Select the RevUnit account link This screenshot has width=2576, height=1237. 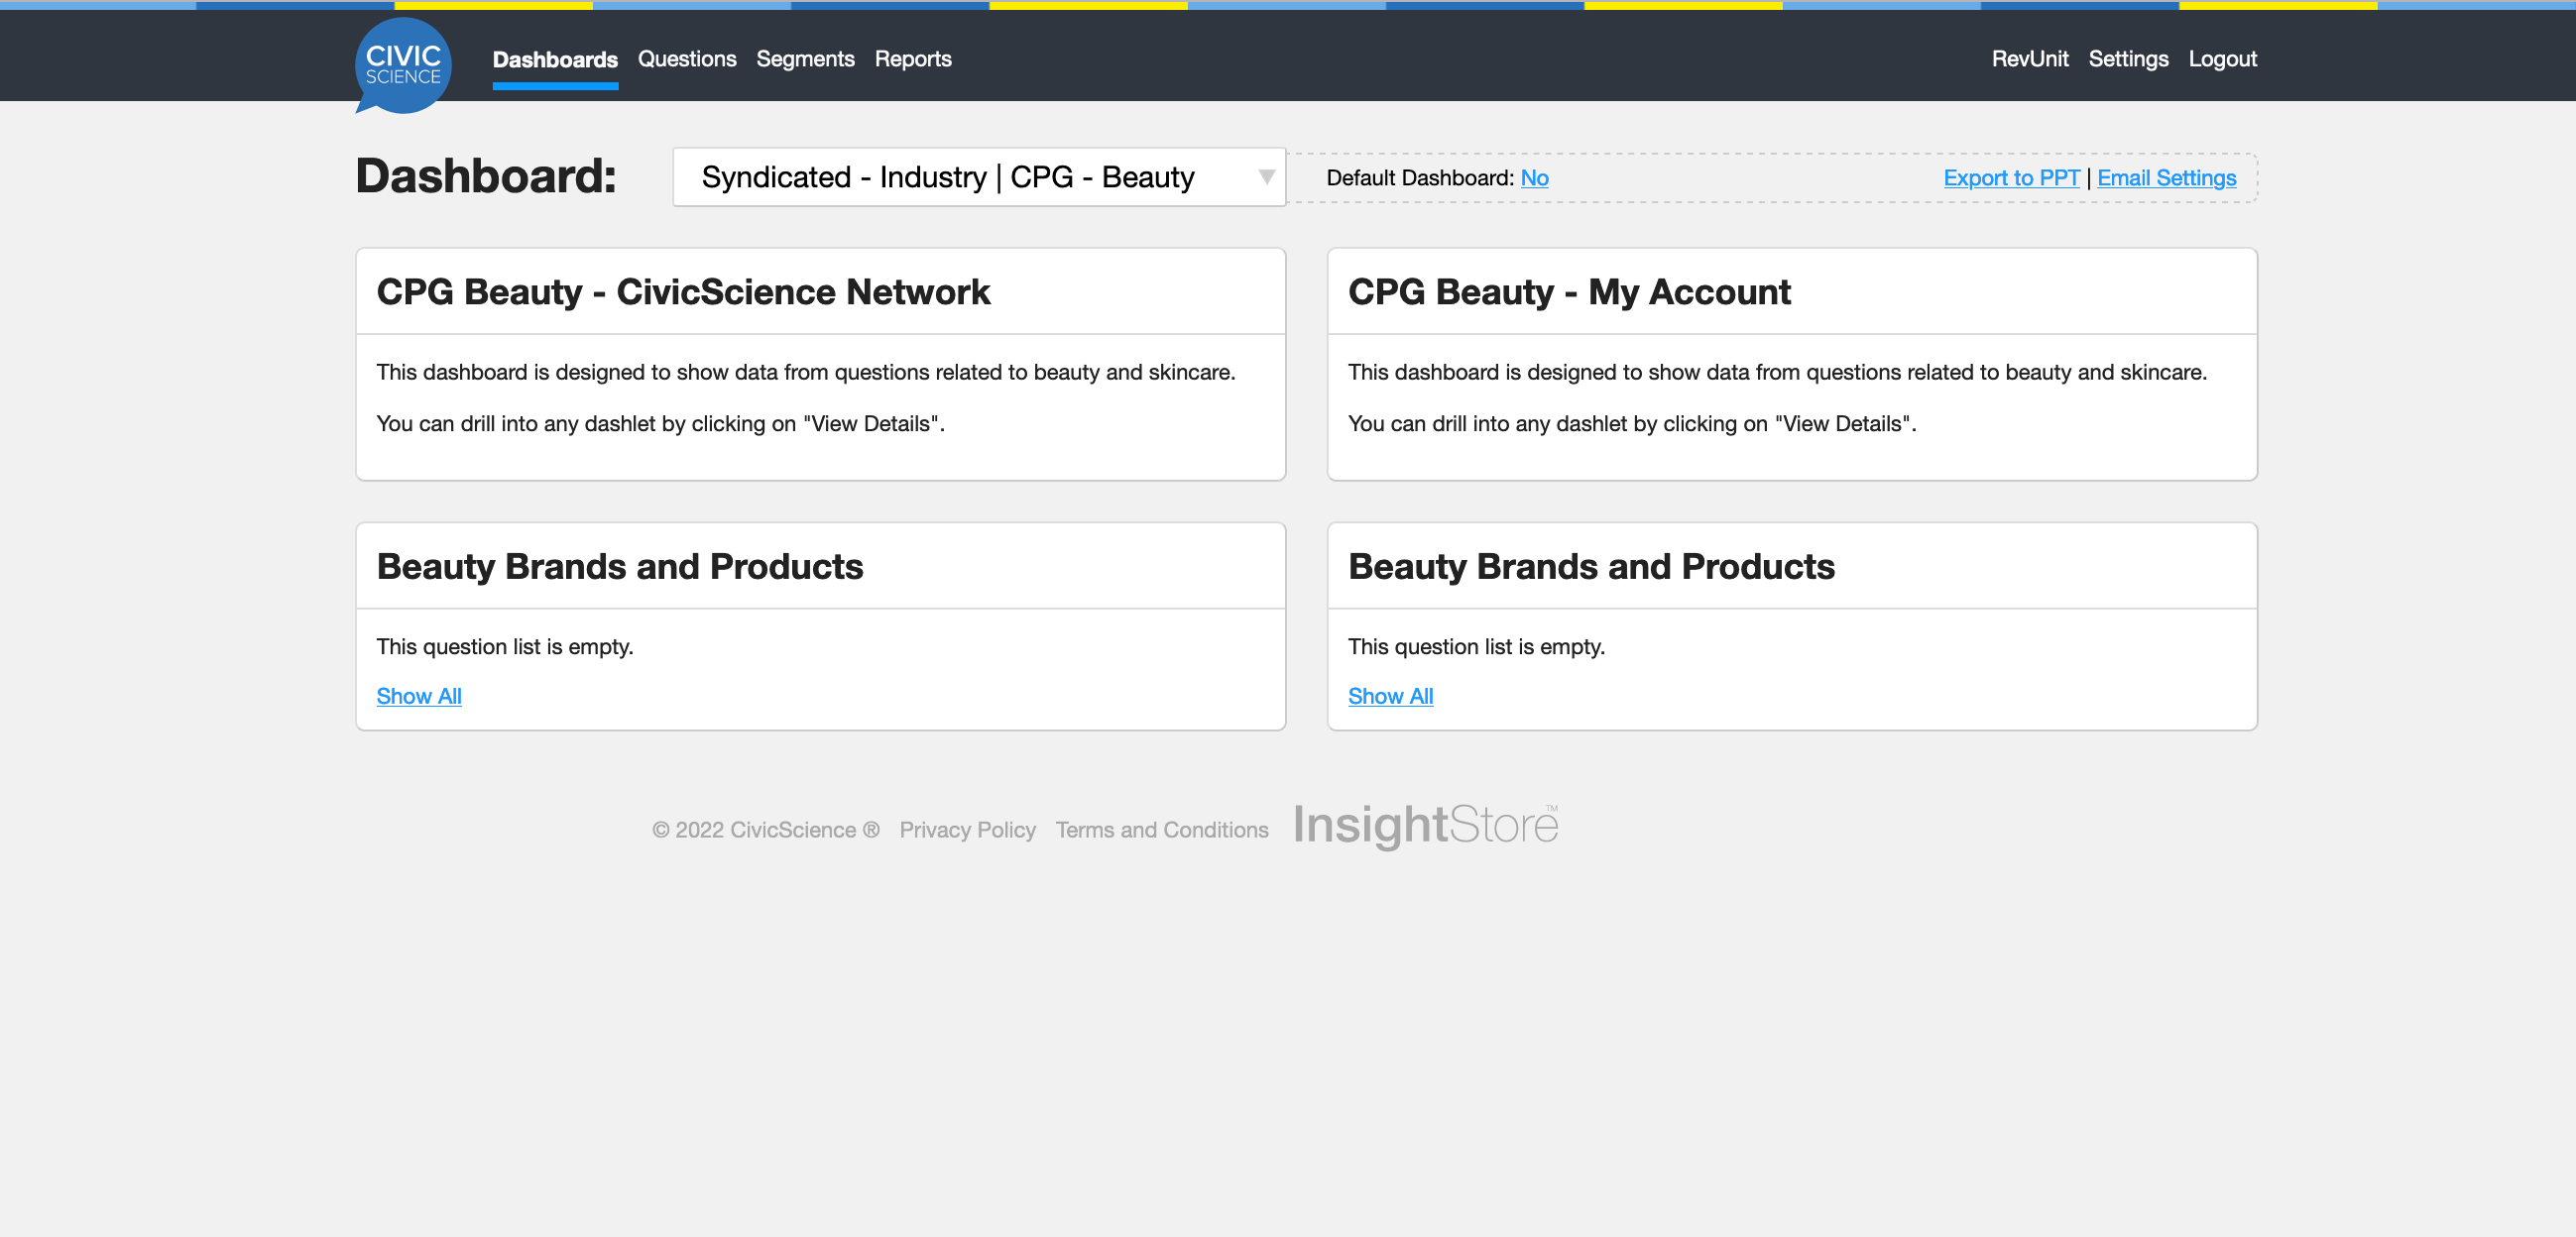[x=2029, y=59]
